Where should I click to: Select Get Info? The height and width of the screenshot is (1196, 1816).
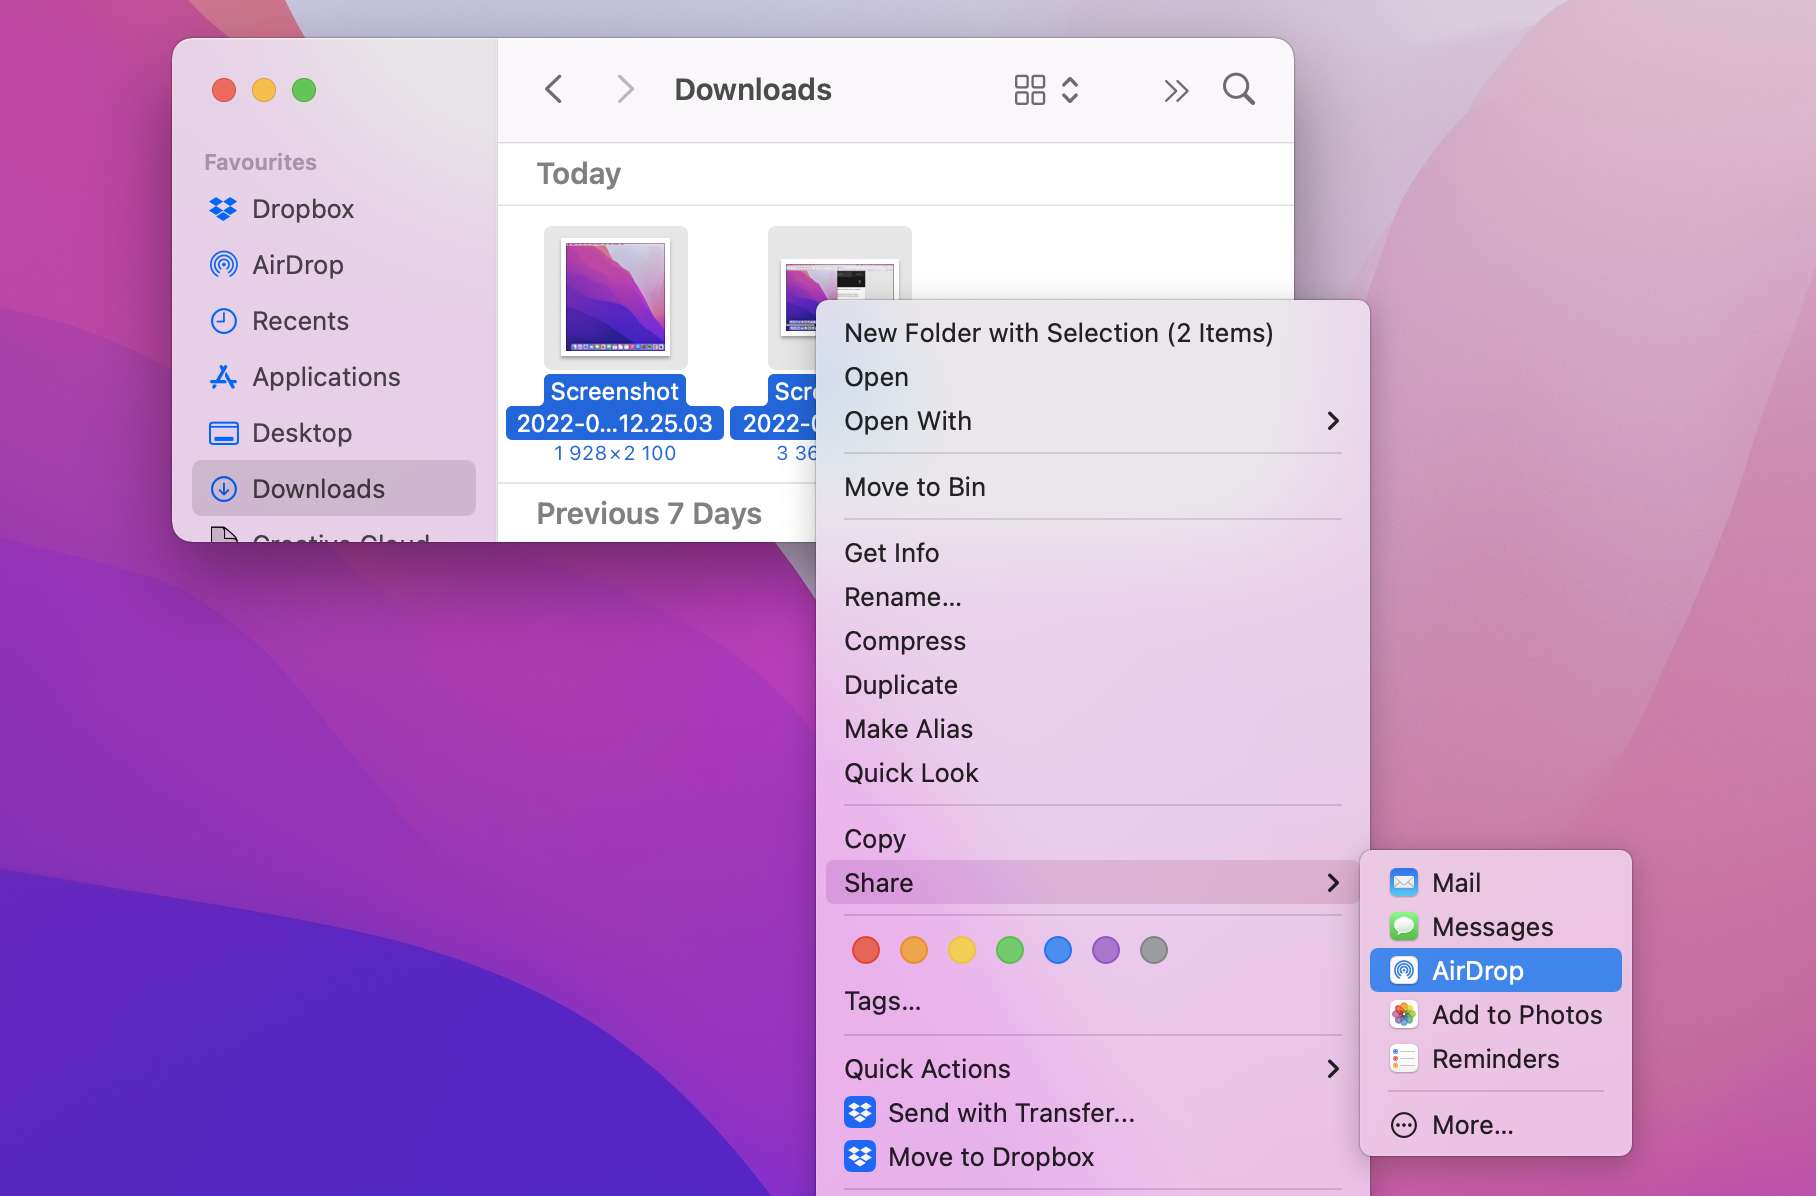[x=1092, y=553]
